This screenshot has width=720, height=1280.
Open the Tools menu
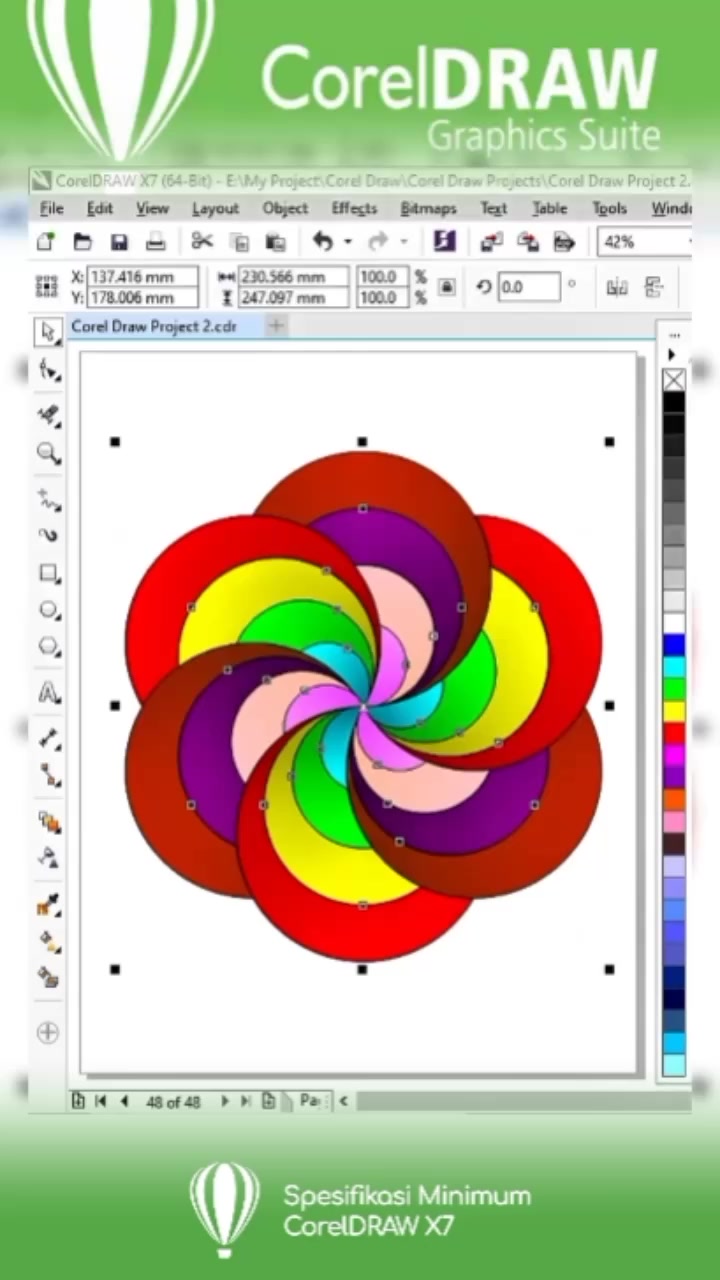click(609, 208)
